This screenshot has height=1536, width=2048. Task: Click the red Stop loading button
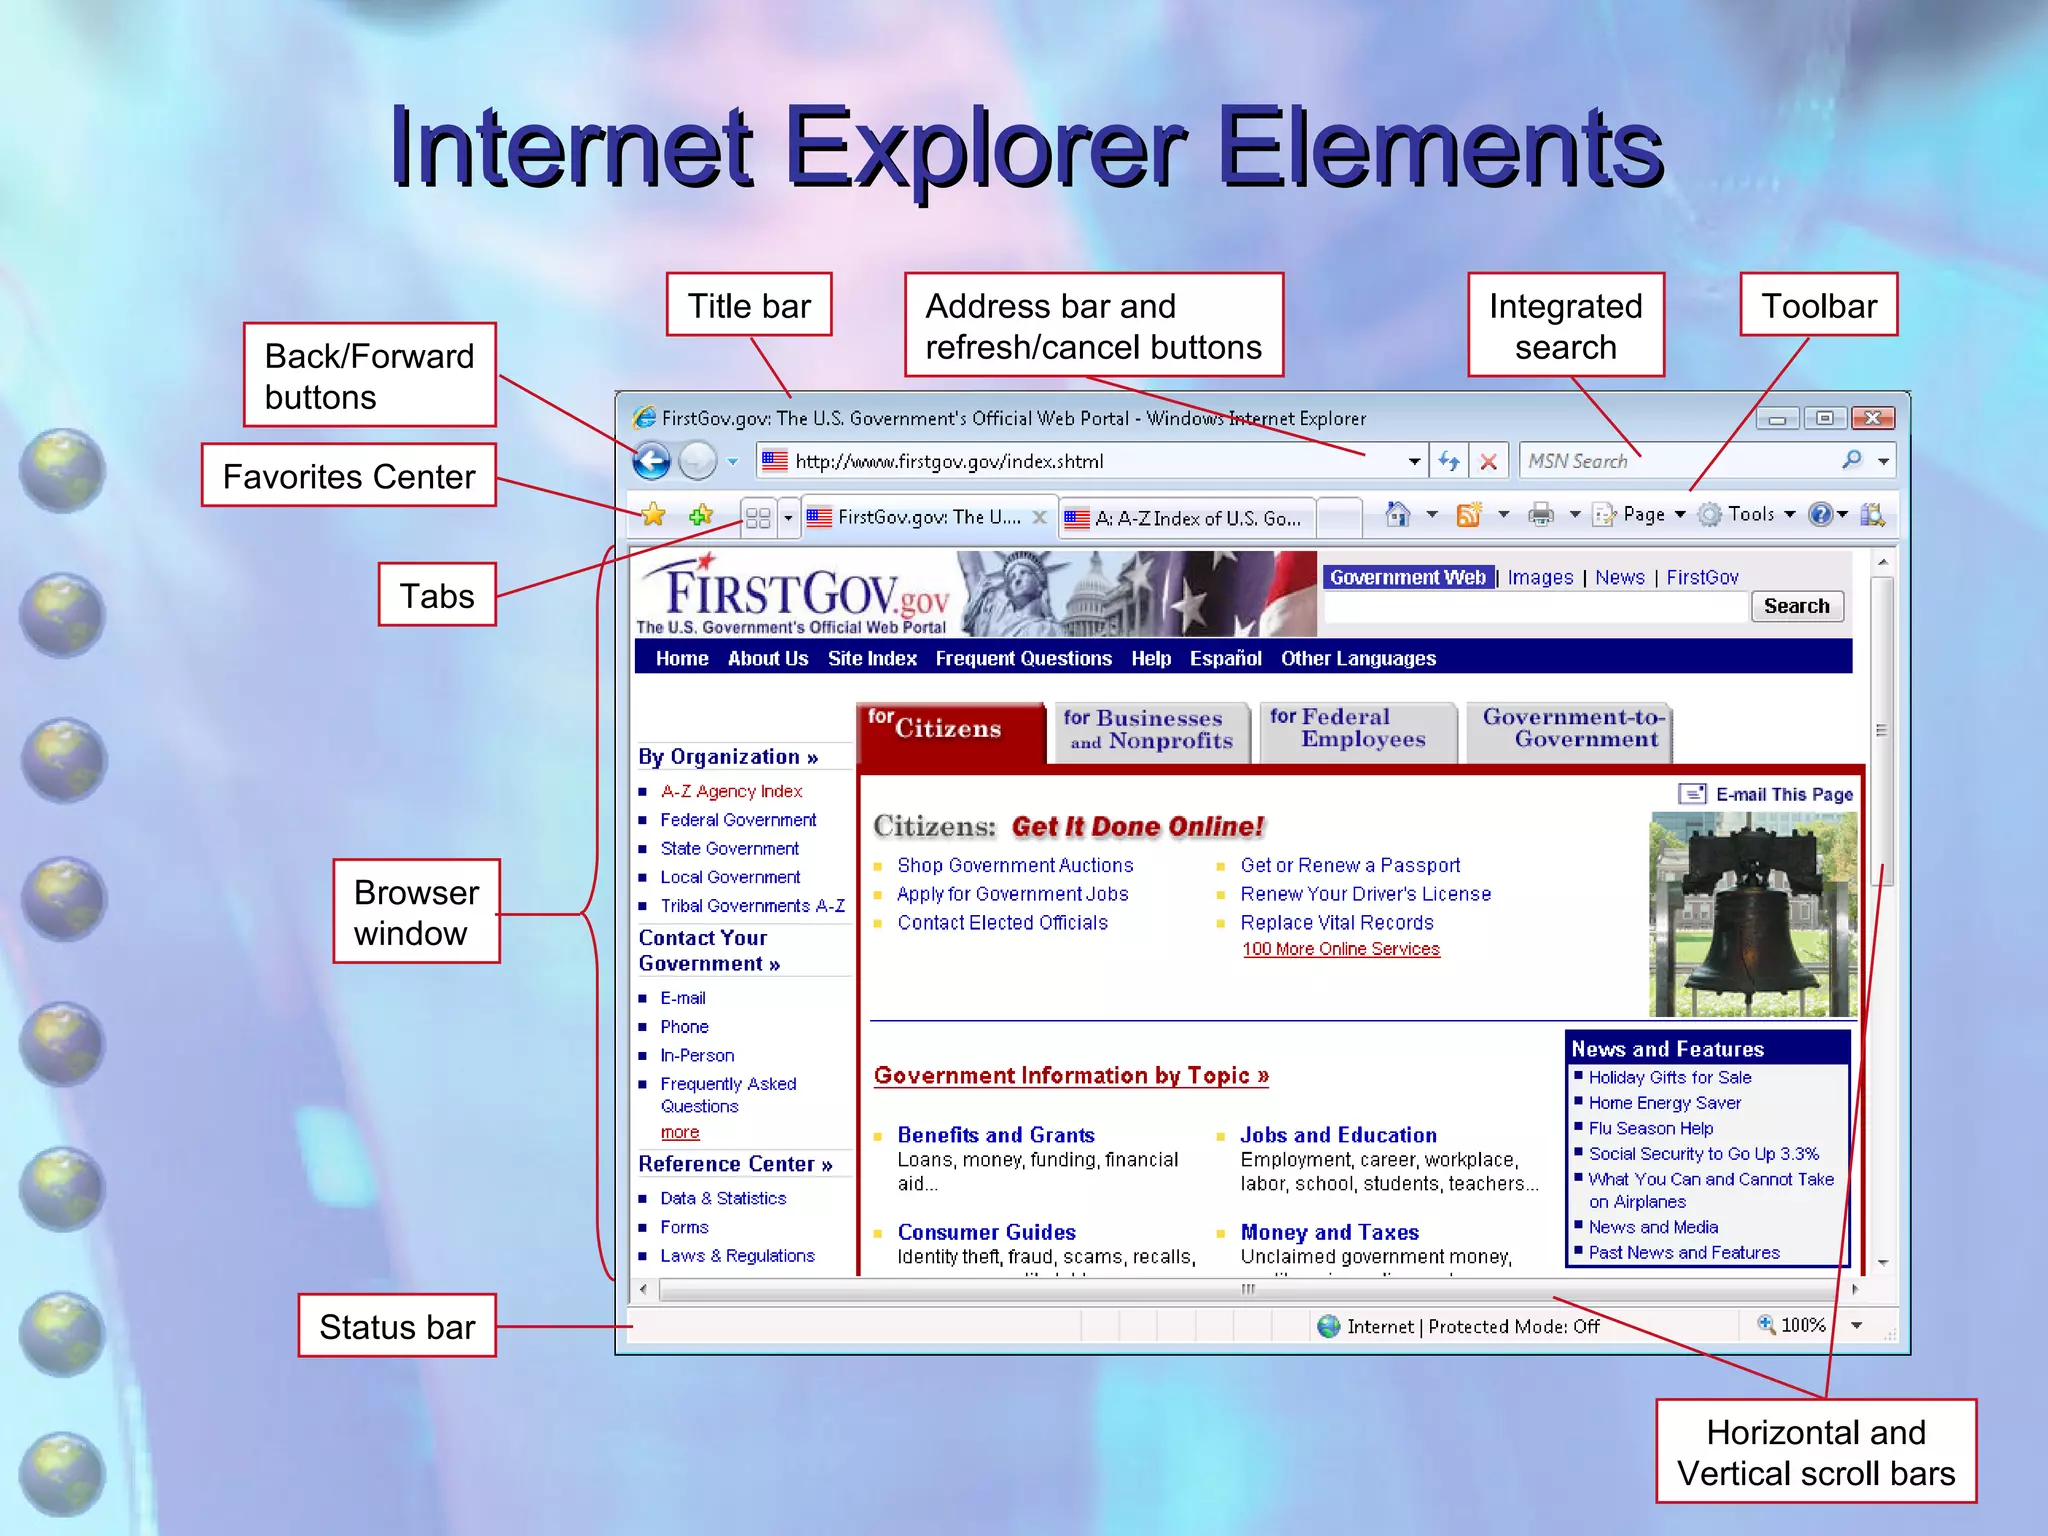coord(1488,461)
